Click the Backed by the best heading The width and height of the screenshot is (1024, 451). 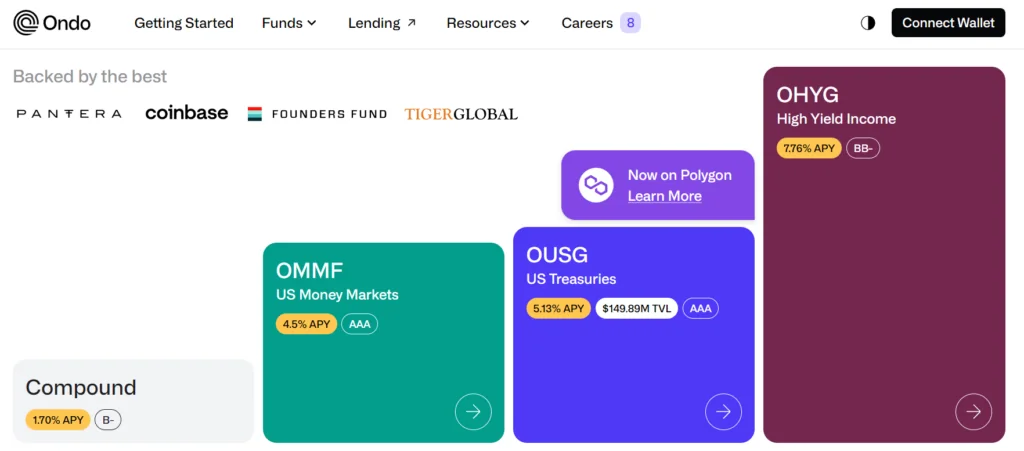(x=90, y=76)
